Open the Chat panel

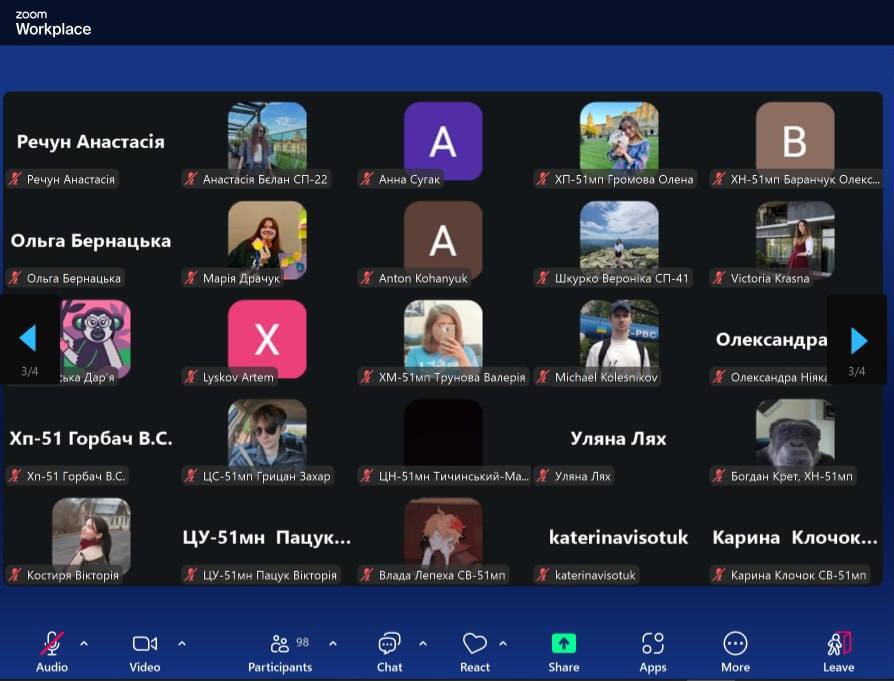point(389,644)
